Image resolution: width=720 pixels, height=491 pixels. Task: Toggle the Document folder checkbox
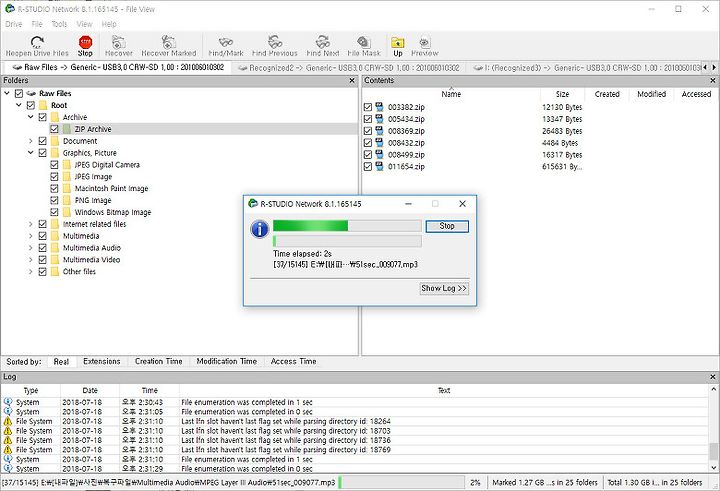coord(43,141)
